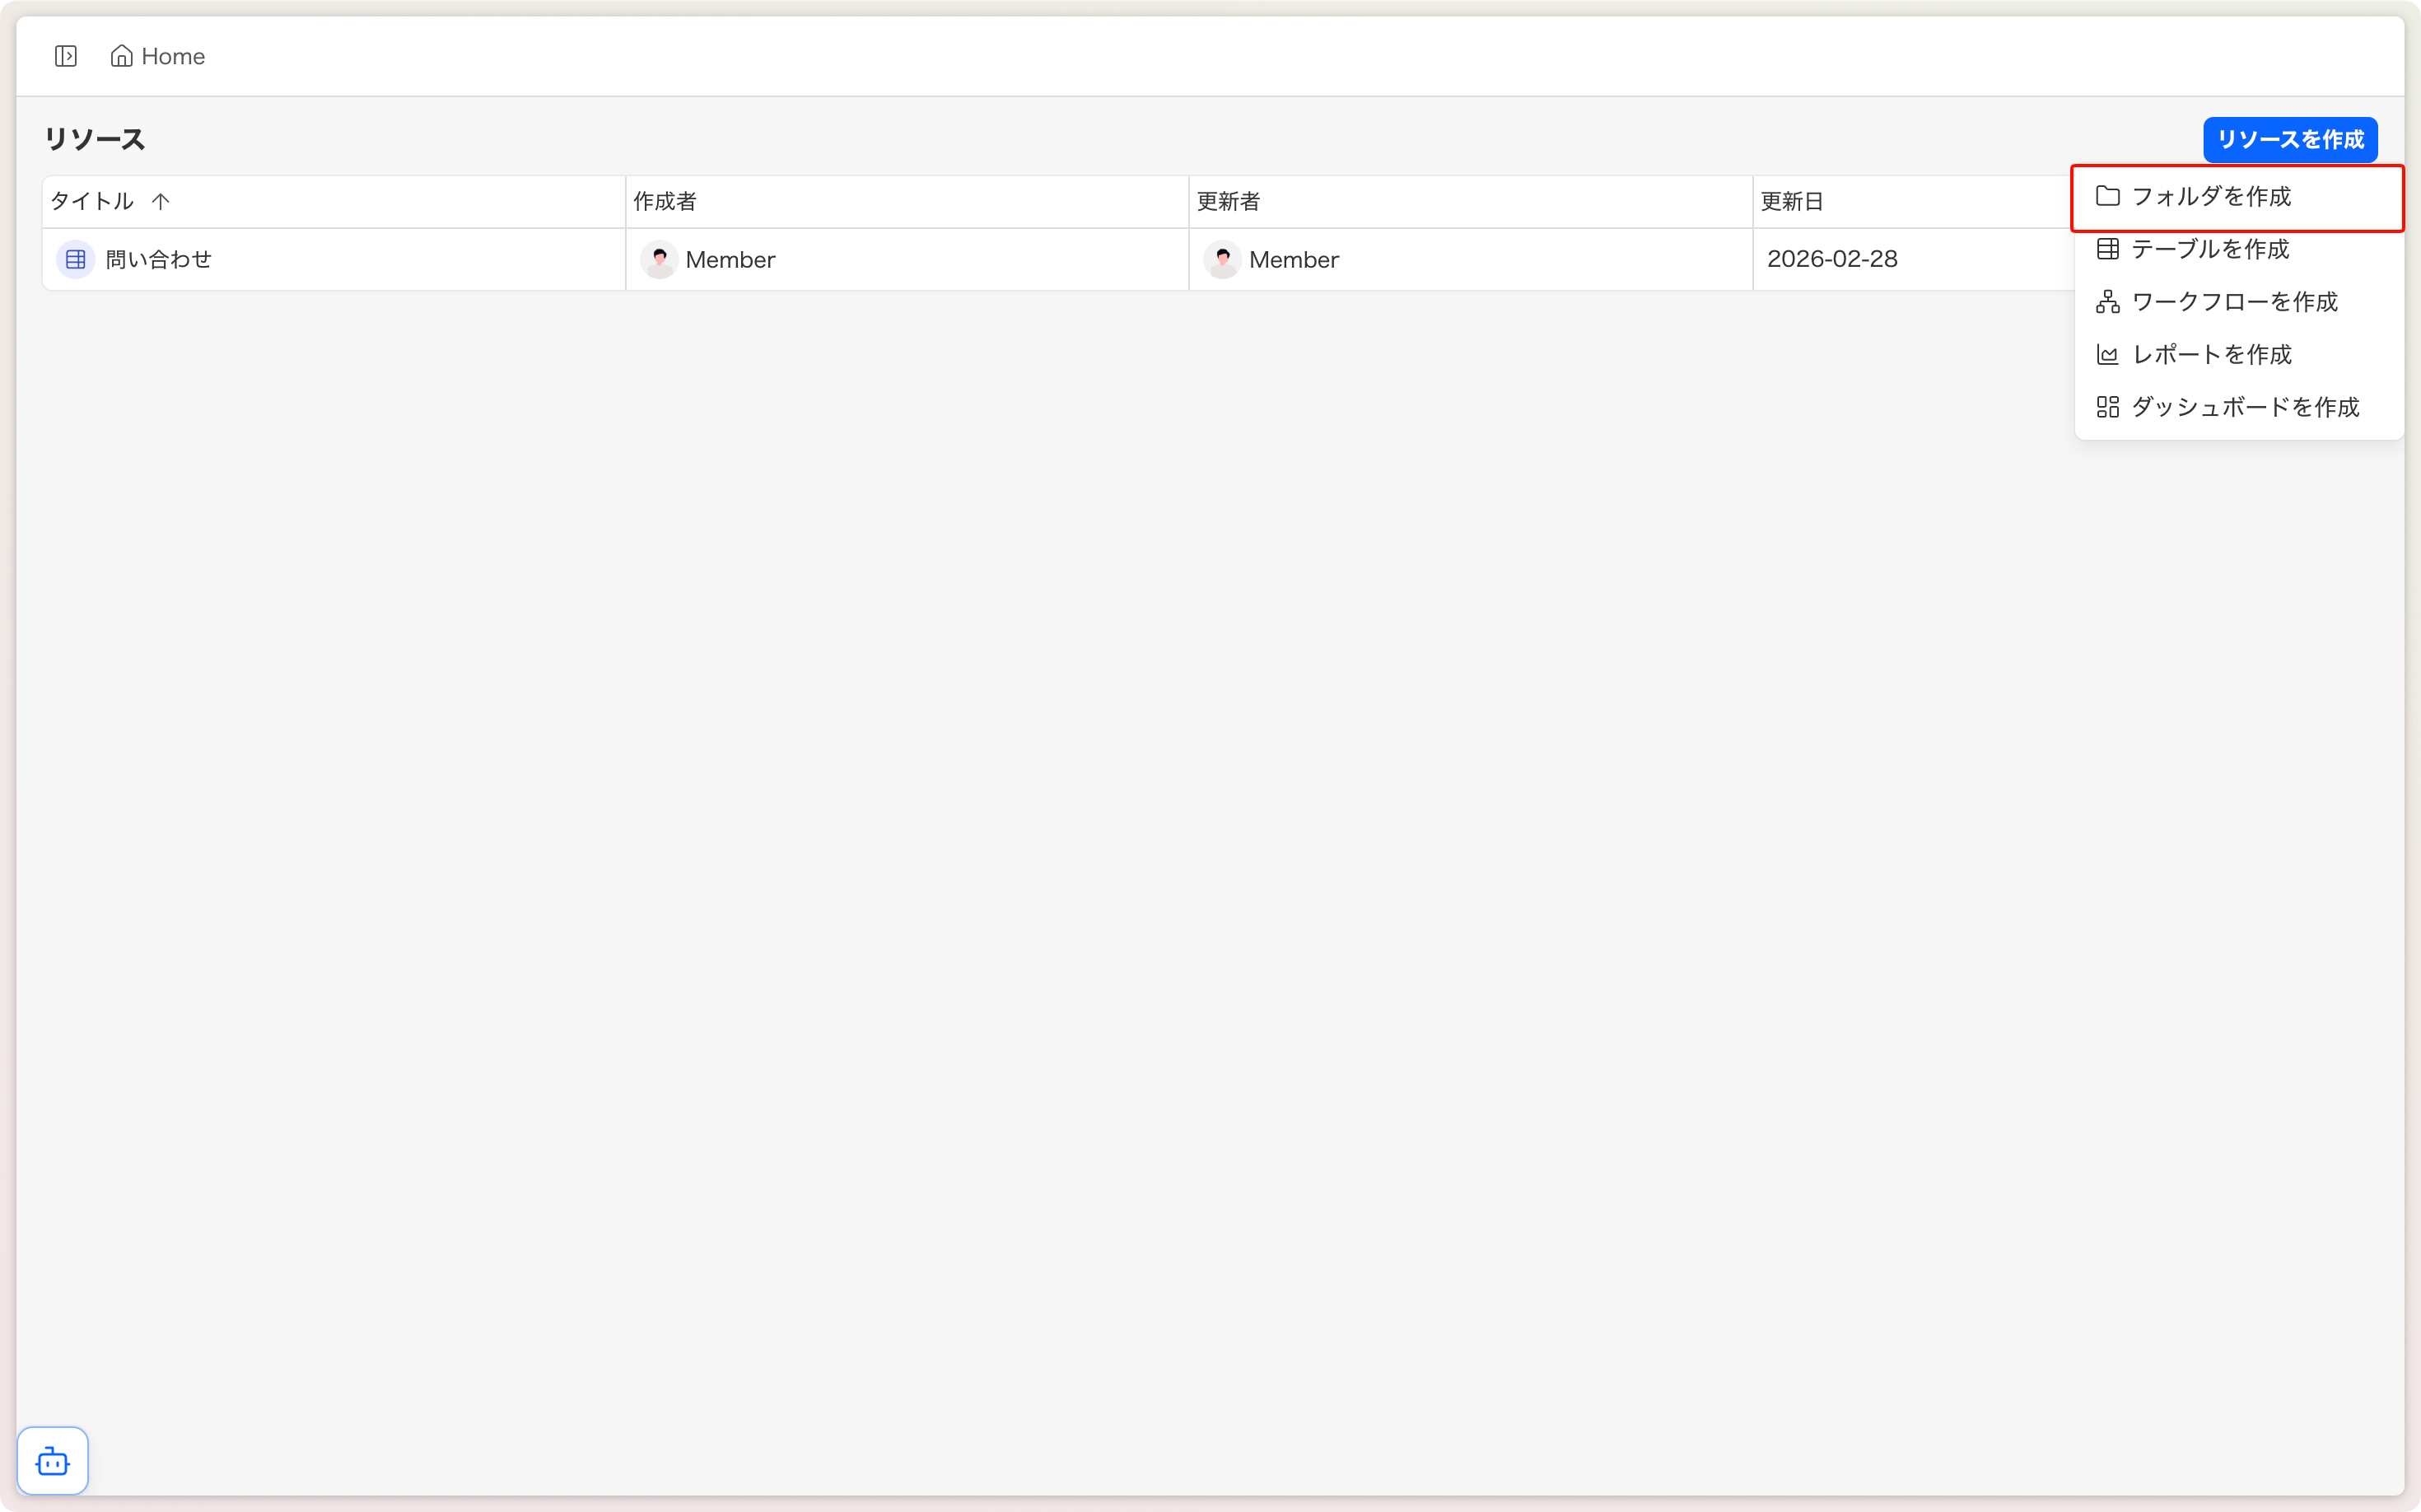Image resolution: width=2421 pixels, height=1512 pixels.
Task: Choose レポートを作成 from the menu
Action: coord(2211,355)
